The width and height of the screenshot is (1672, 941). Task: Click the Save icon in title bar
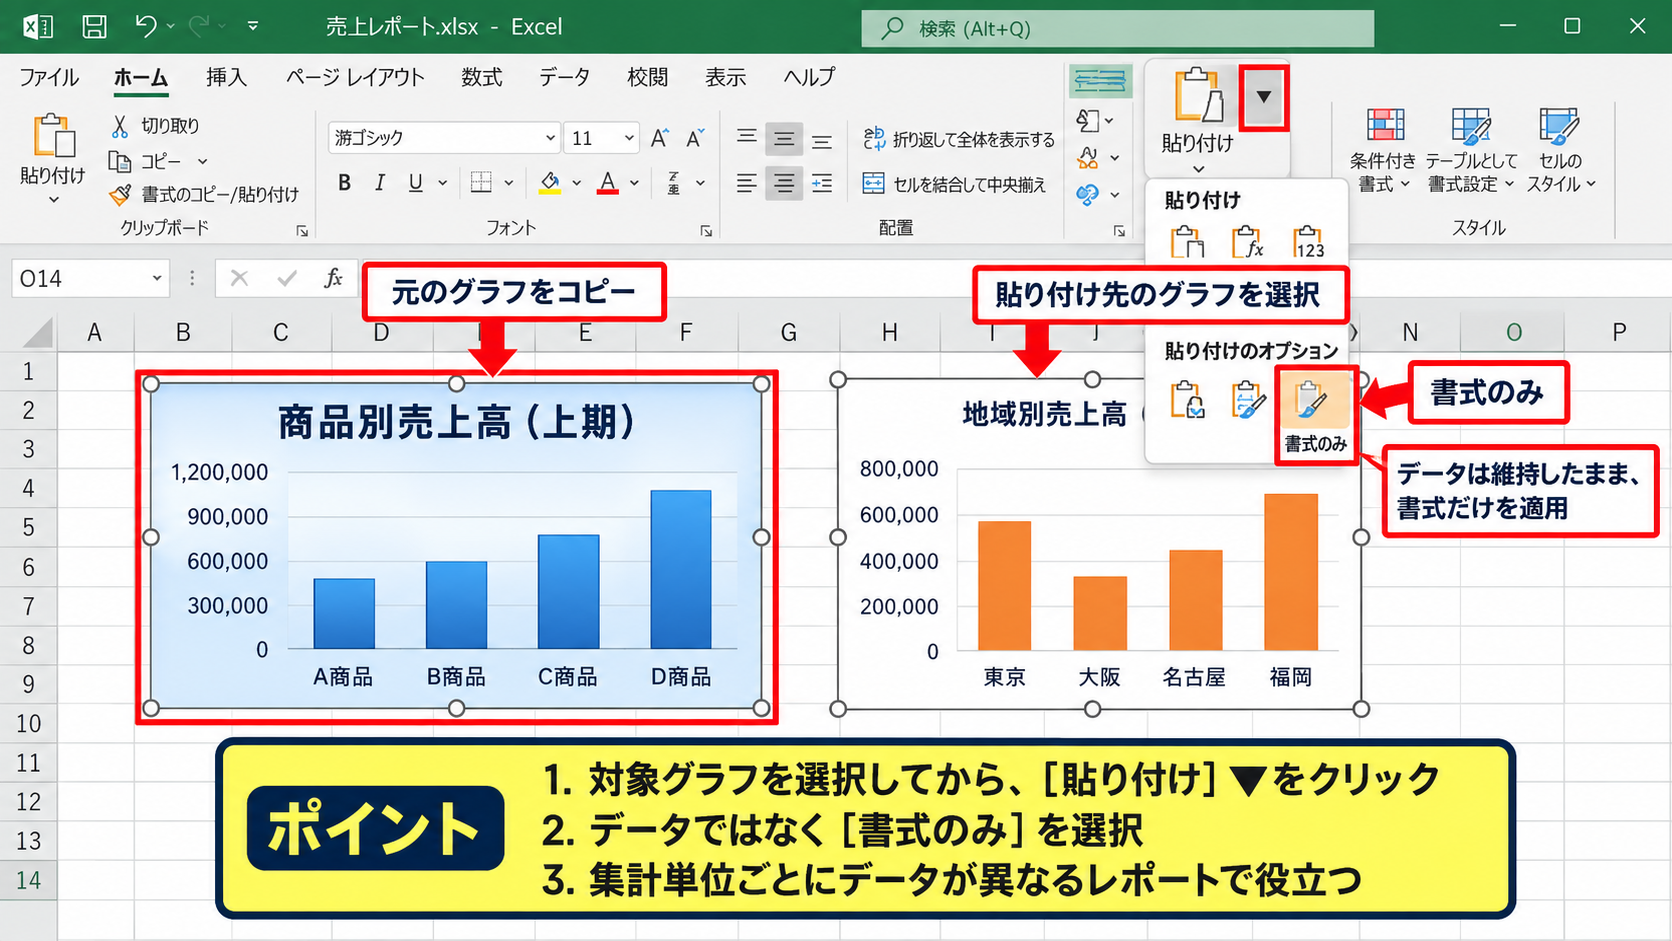pyautogui.click(x=94, y=27)
